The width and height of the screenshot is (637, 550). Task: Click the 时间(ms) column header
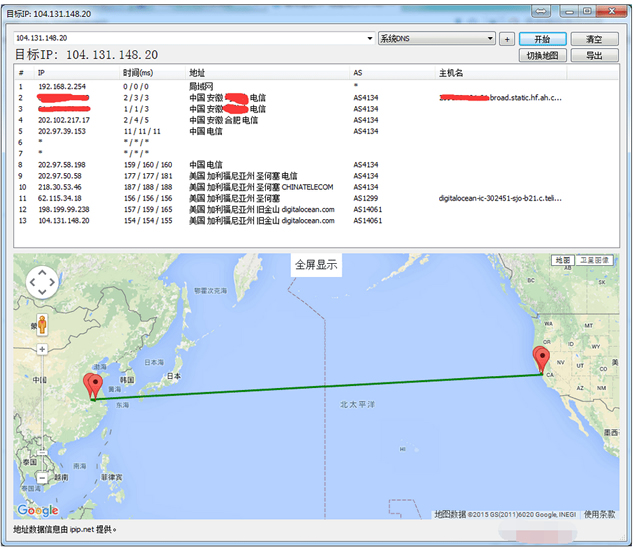152,73
